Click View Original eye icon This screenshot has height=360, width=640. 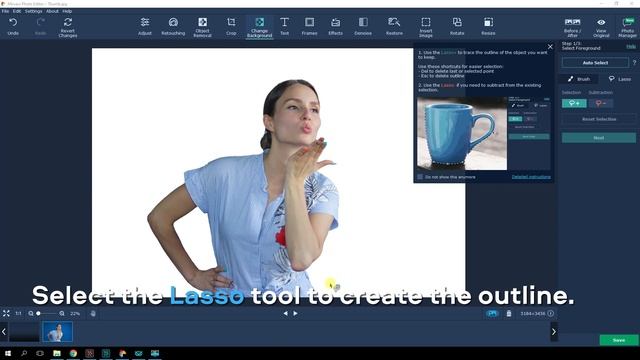coord(601,27)
